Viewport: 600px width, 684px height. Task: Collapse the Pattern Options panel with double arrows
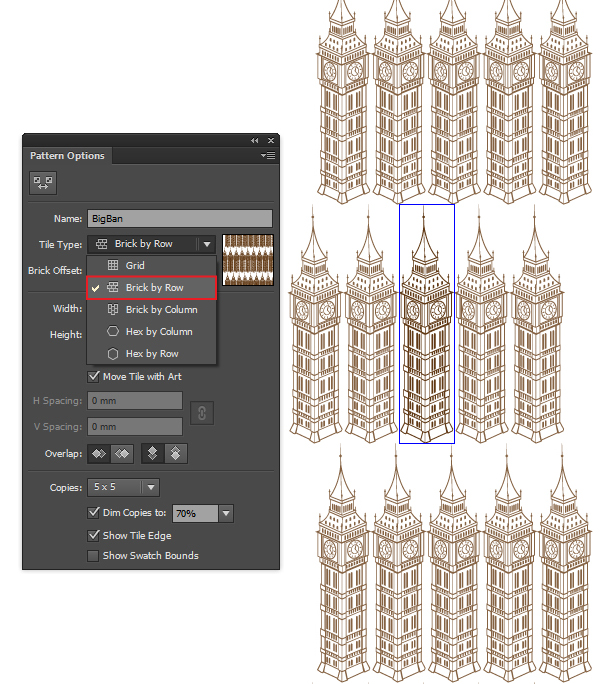tap(254, 140)
